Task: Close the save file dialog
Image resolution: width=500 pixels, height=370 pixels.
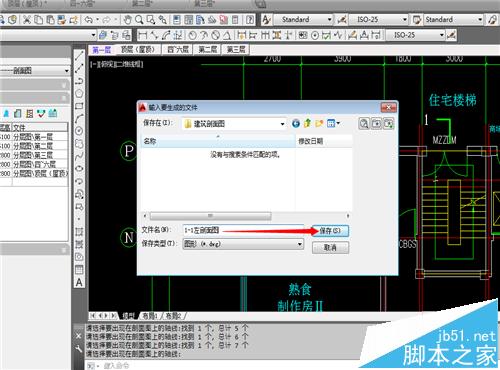Action: point(388,107)
